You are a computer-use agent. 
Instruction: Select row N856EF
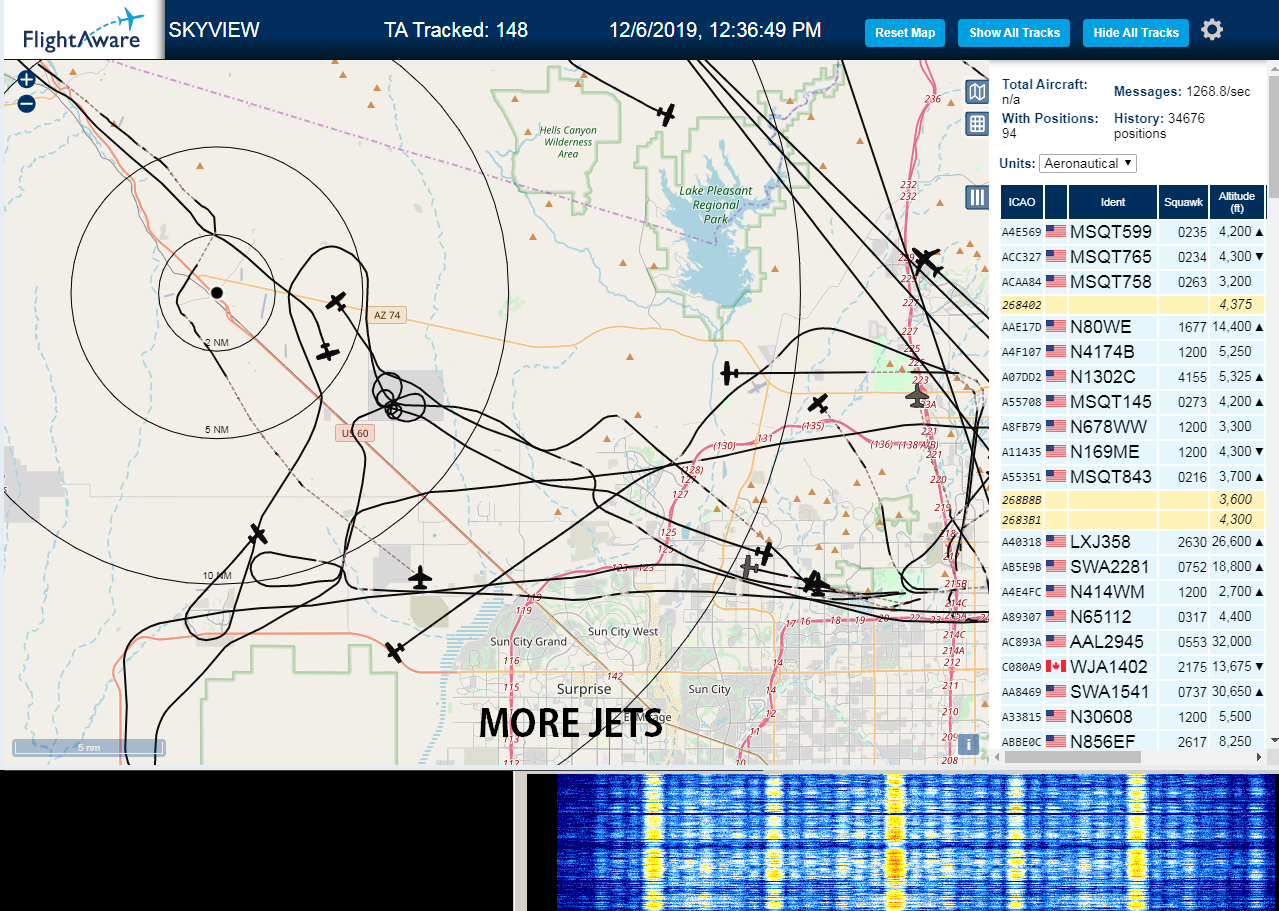tap(1134, 741)
